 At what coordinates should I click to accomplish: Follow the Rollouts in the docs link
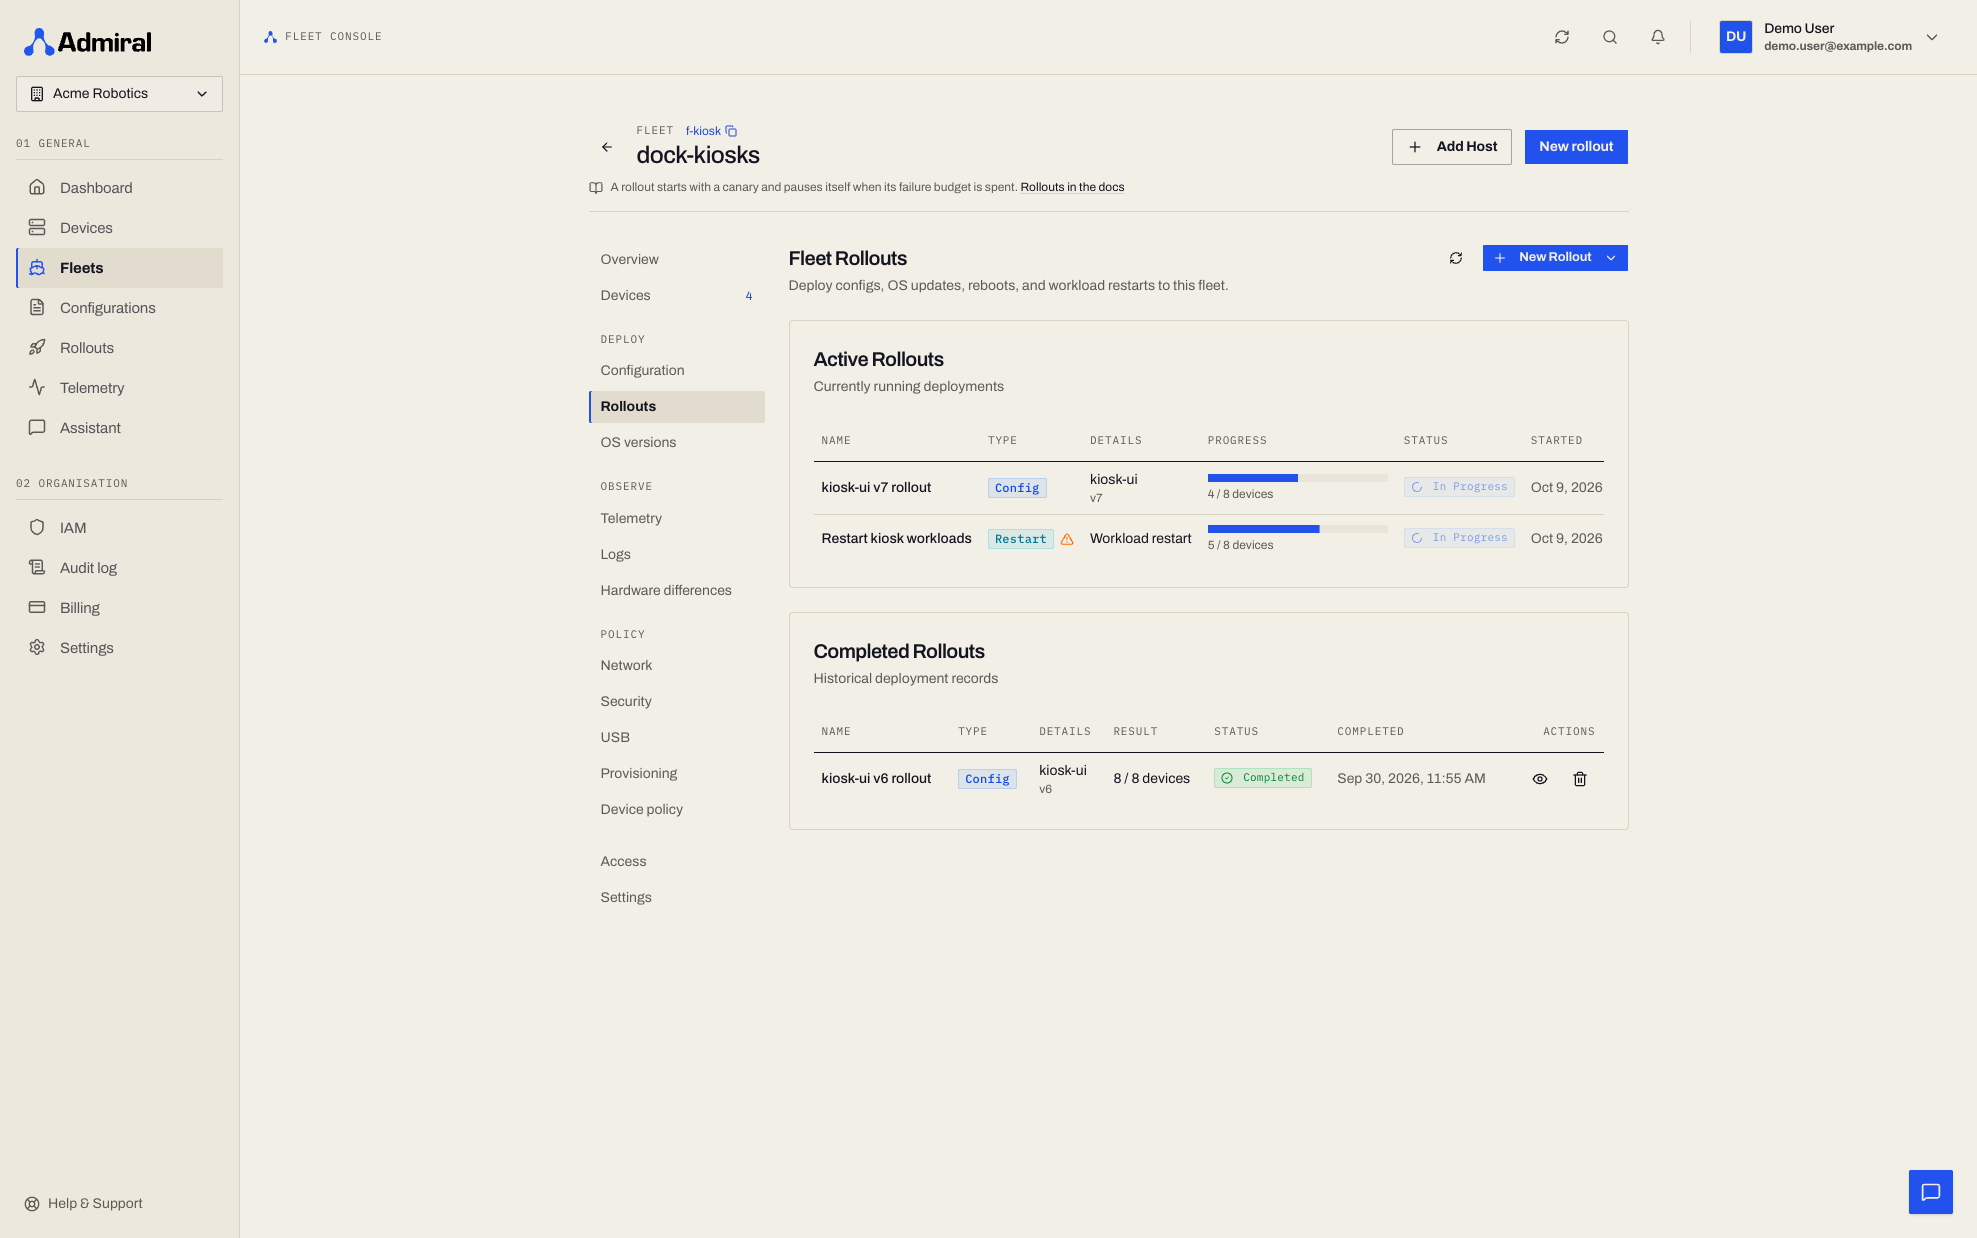1072,188
